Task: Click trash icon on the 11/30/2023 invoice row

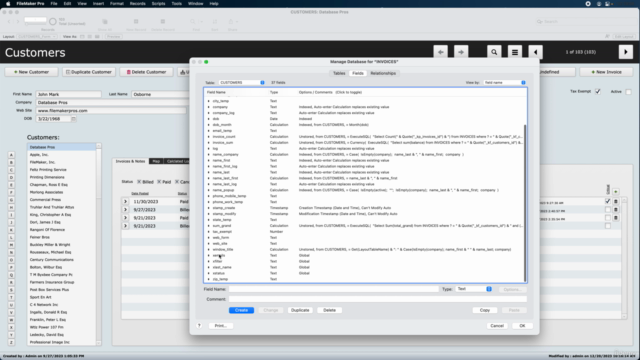Action: 616,201
